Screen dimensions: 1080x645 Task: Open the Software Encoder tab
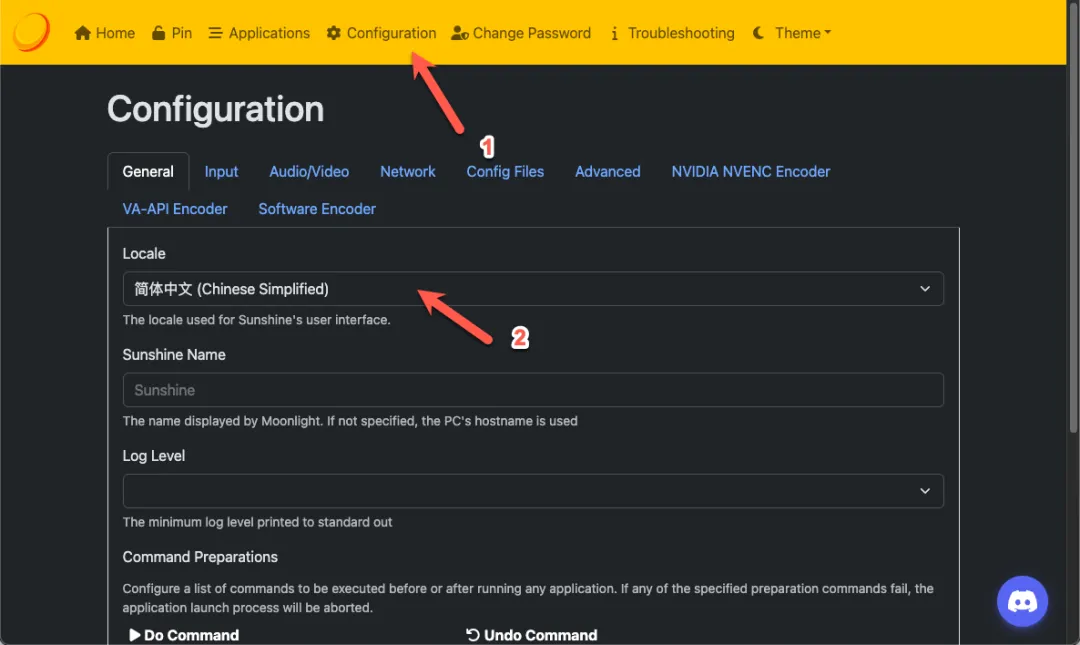tap(317, 209)
